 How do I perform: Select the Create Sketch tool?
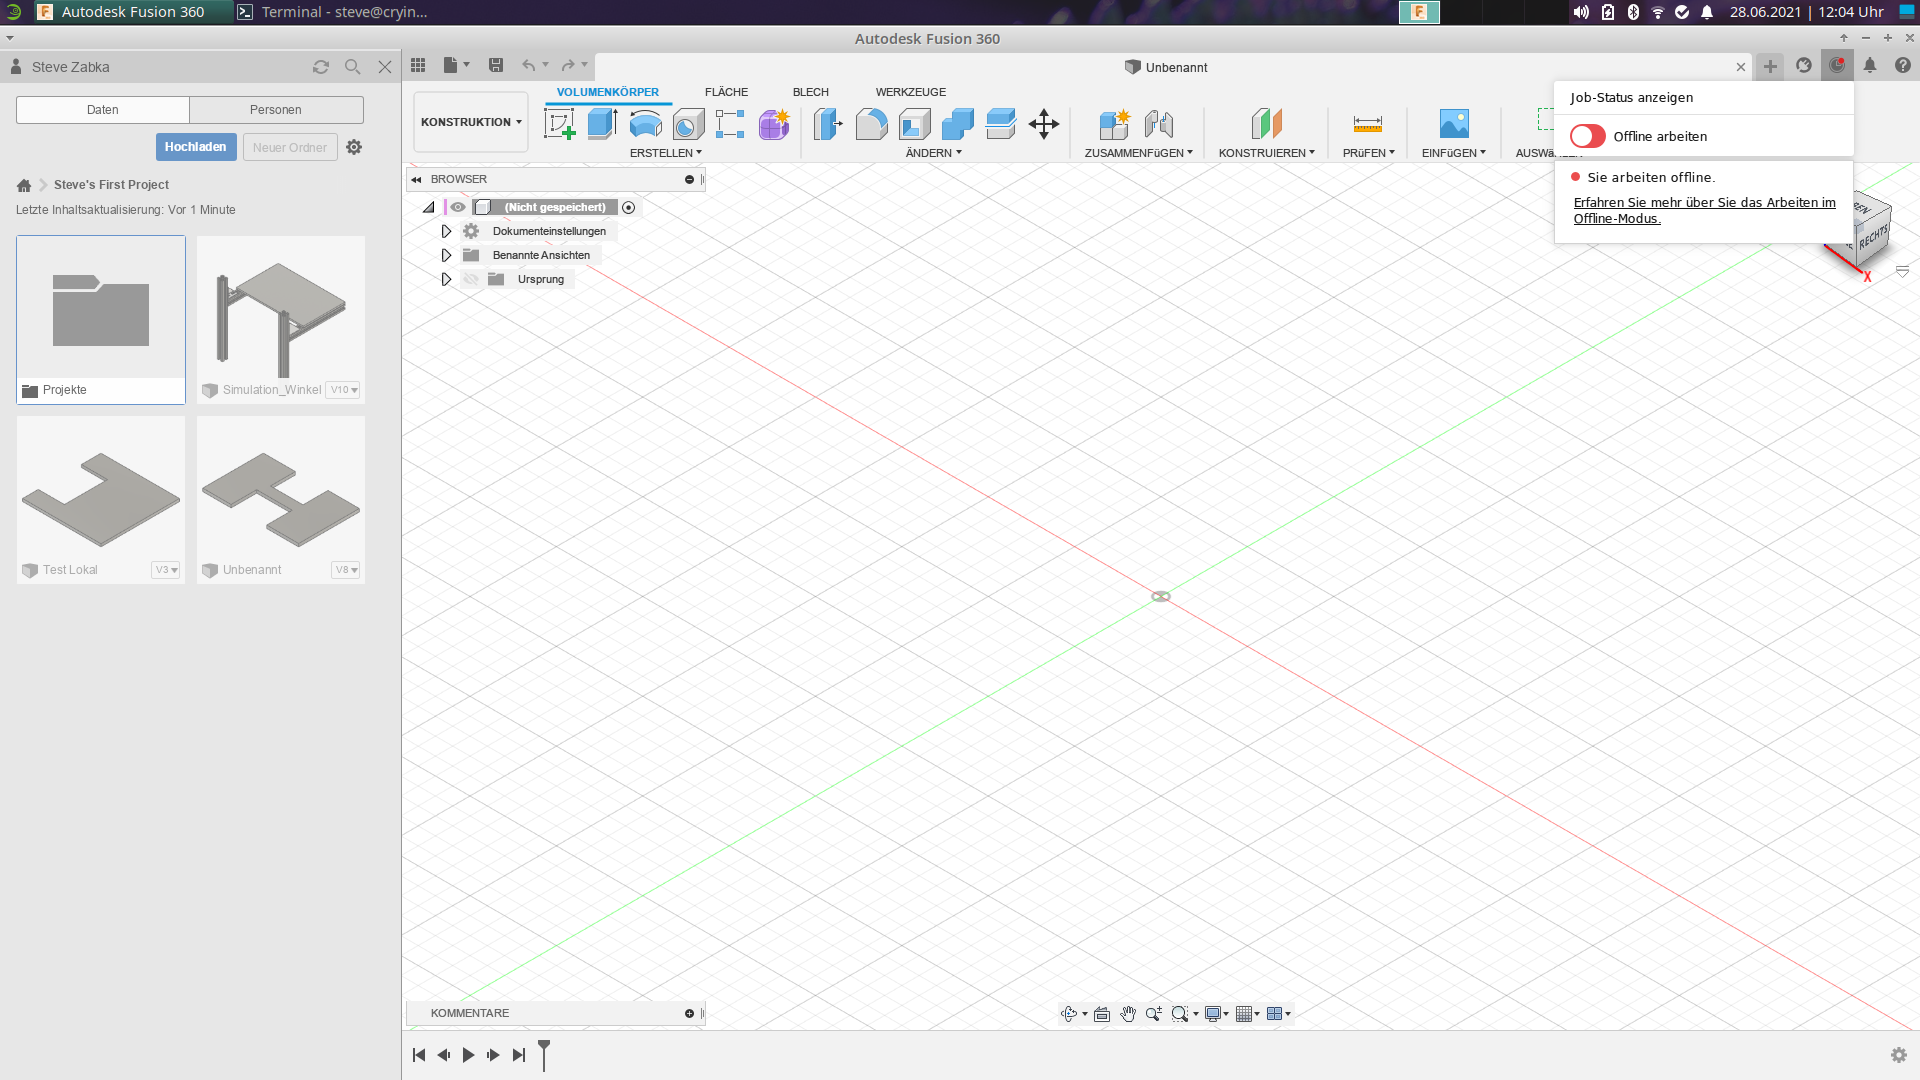[x=559, y=124]
